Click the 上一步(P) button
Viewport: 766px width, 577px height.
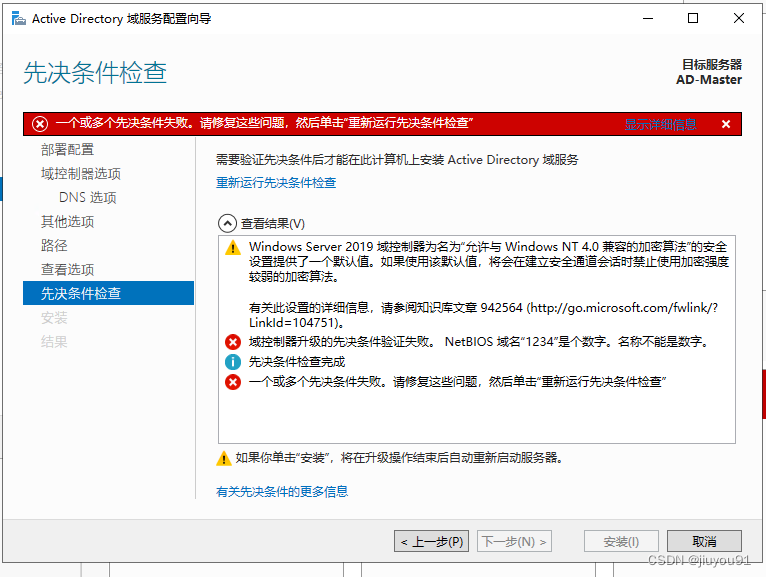pyautogui.click(x=431, y=541)
